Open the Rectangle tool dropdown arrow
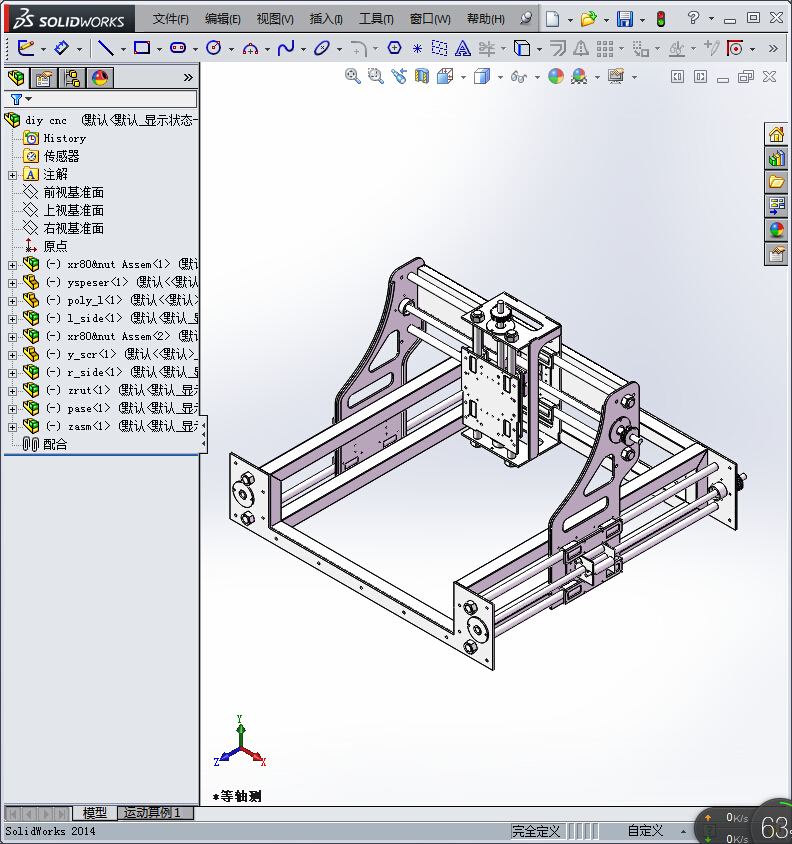The image size is (792, 844). coord(159,49)
